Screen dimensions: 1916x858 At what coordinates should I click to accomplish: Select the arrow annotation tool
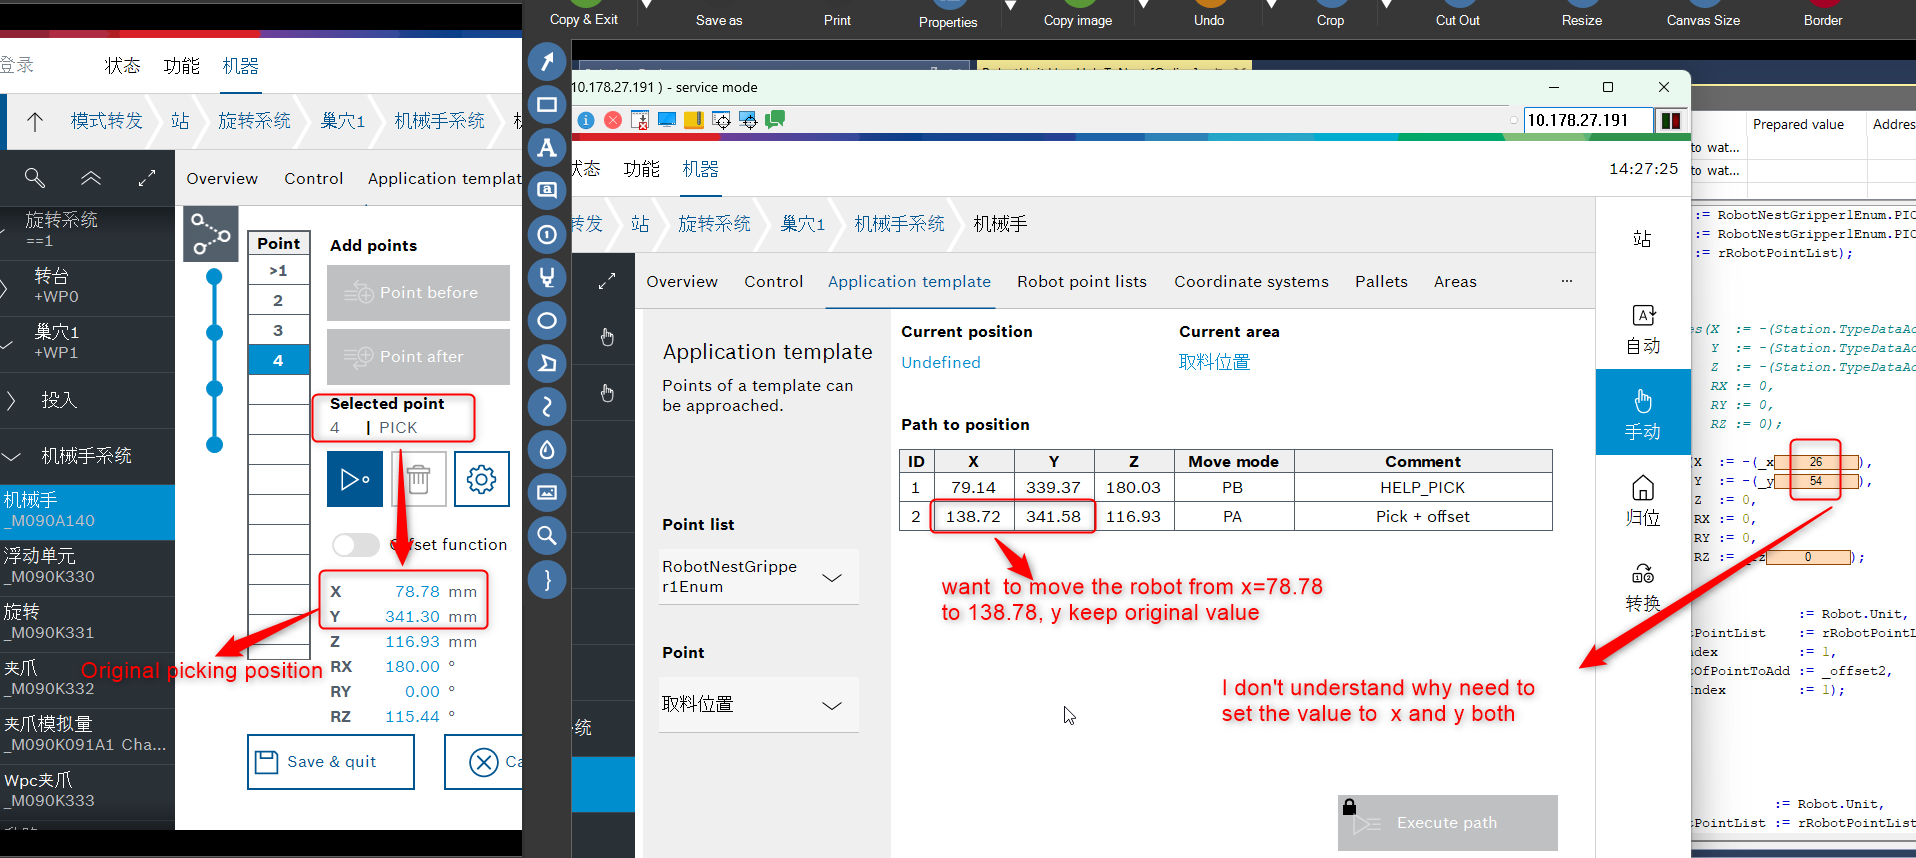[x=547, y=61]
